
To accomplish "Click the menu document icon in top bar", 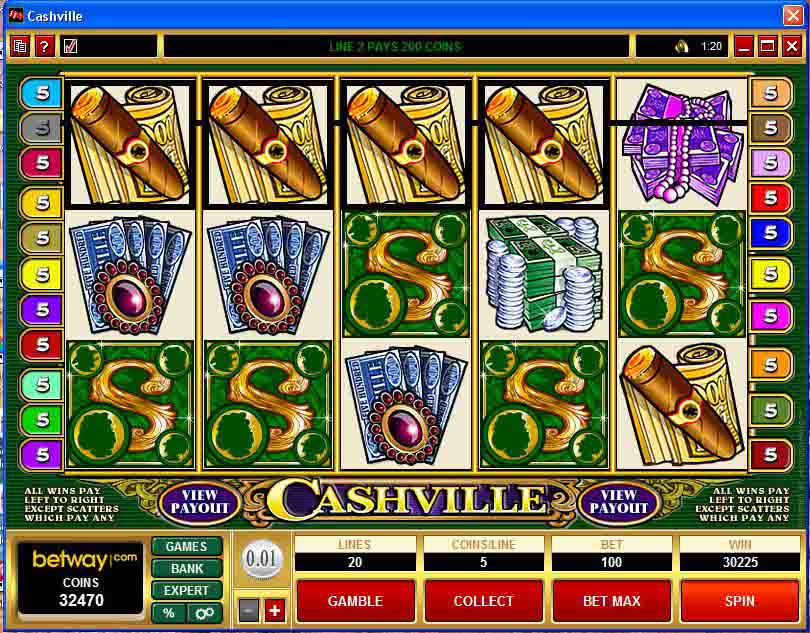I will pyautogui.click(x=20, y=47).
